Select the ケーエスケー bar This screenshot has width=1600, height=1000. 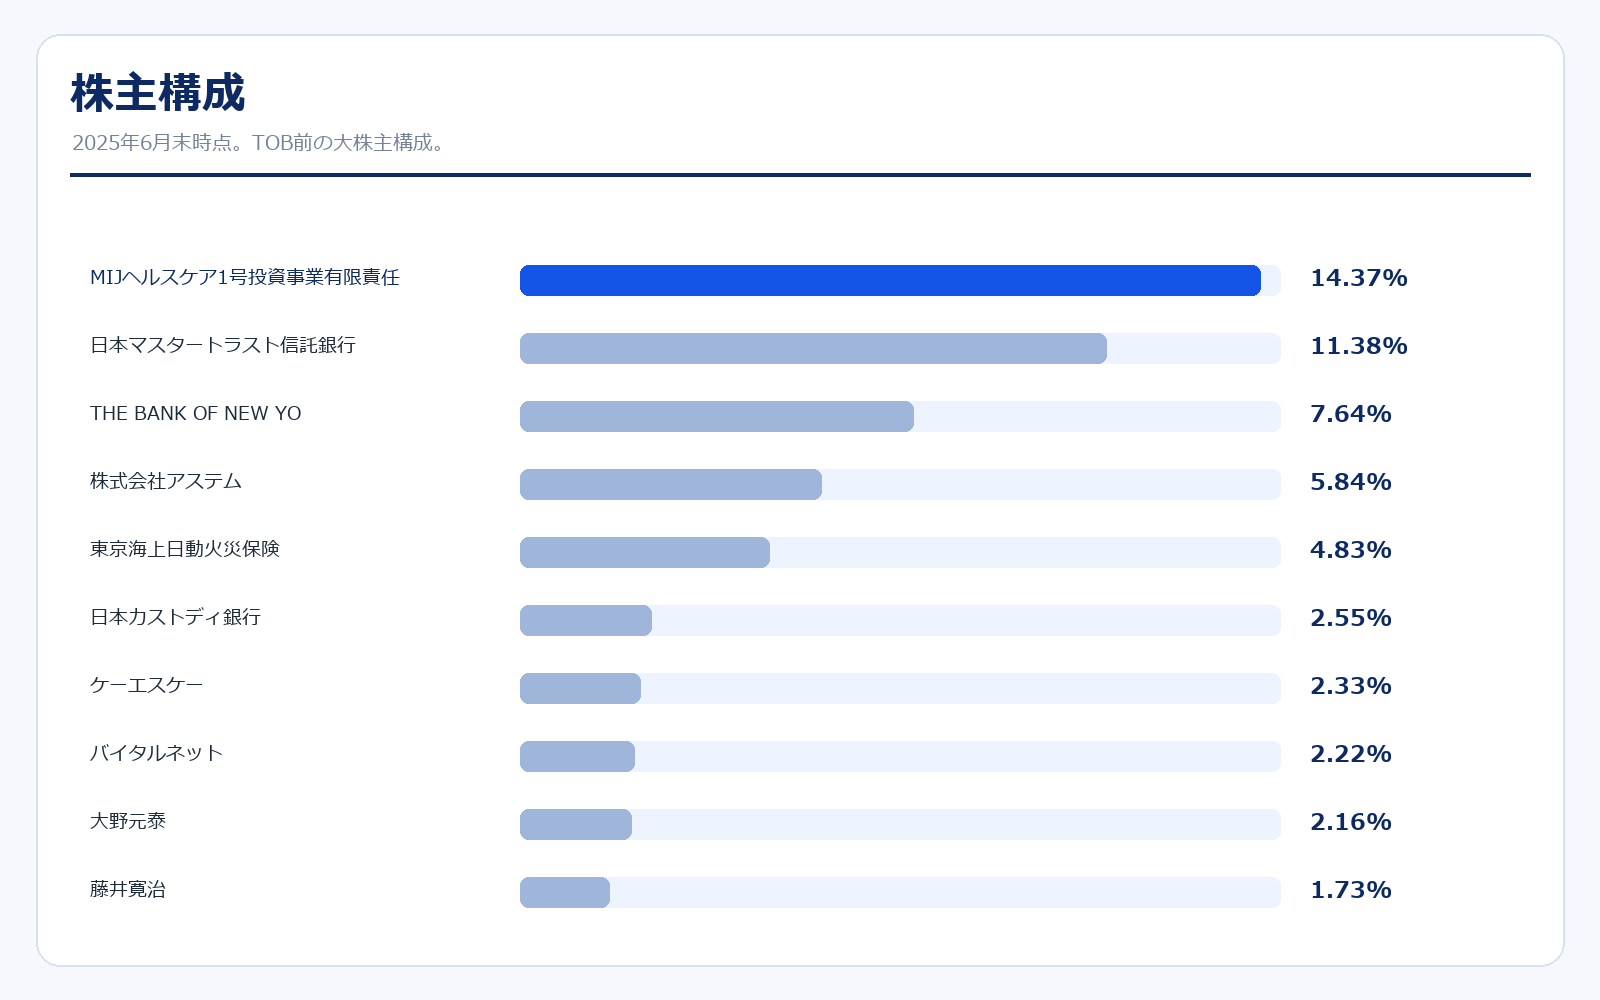pyautogui.click(x=580, y=689)
